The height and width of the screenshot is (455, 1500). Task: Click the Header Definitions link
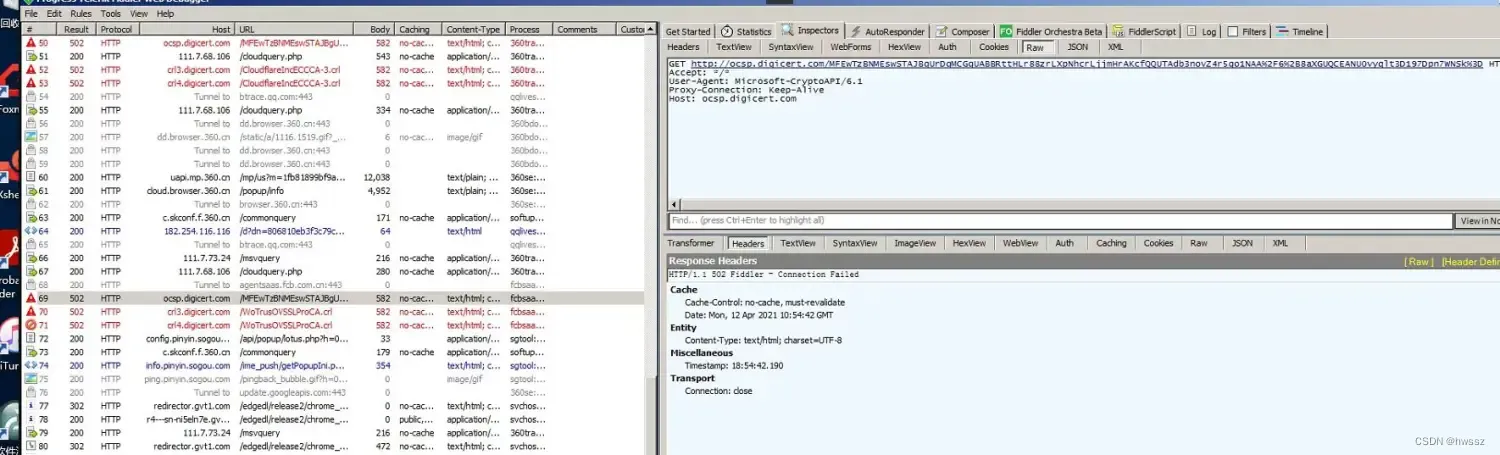(1470, 261)
